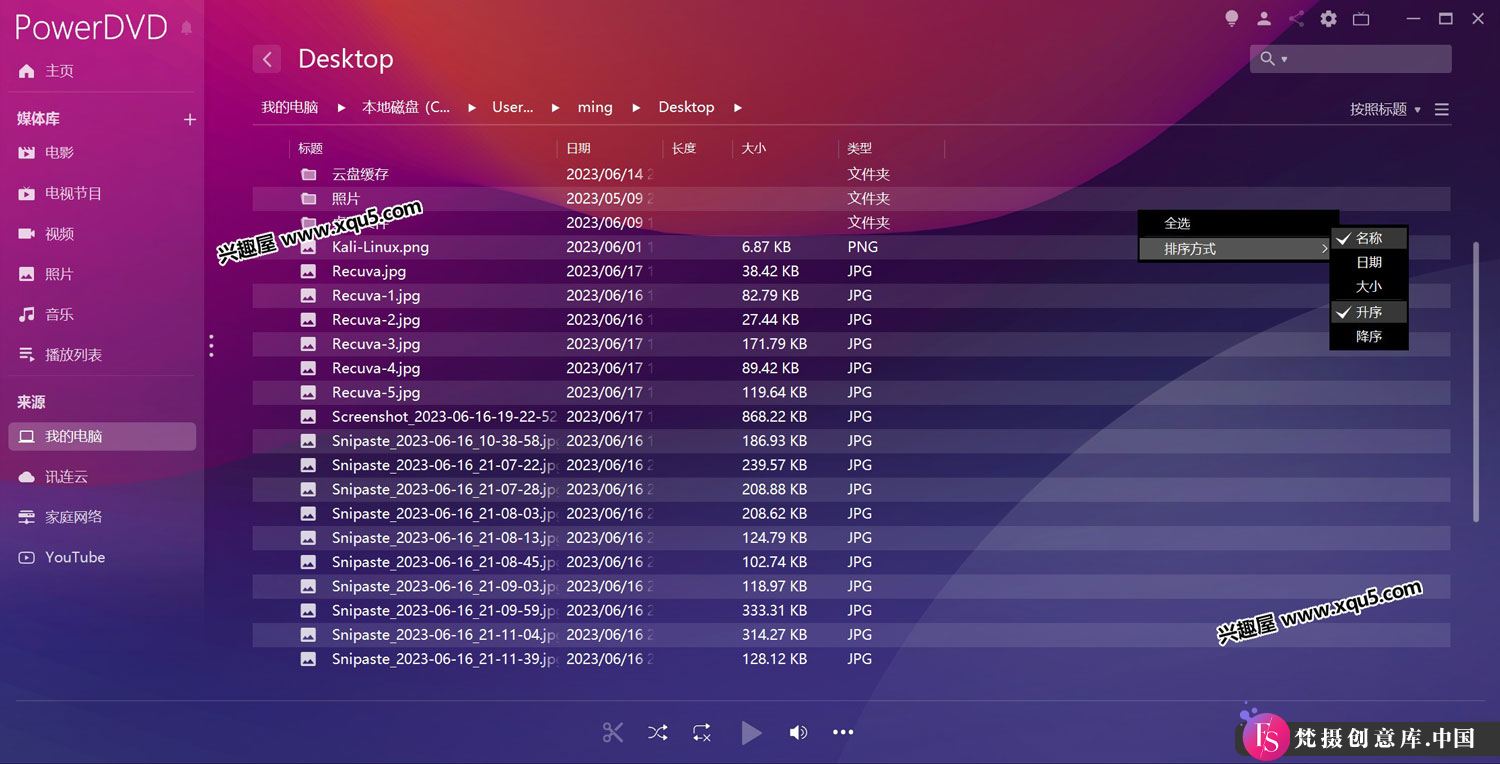The height and width of the screenshot is (764, 1500).
Task: Sort by 标题 column header
Action: click(x=310, y=148)
